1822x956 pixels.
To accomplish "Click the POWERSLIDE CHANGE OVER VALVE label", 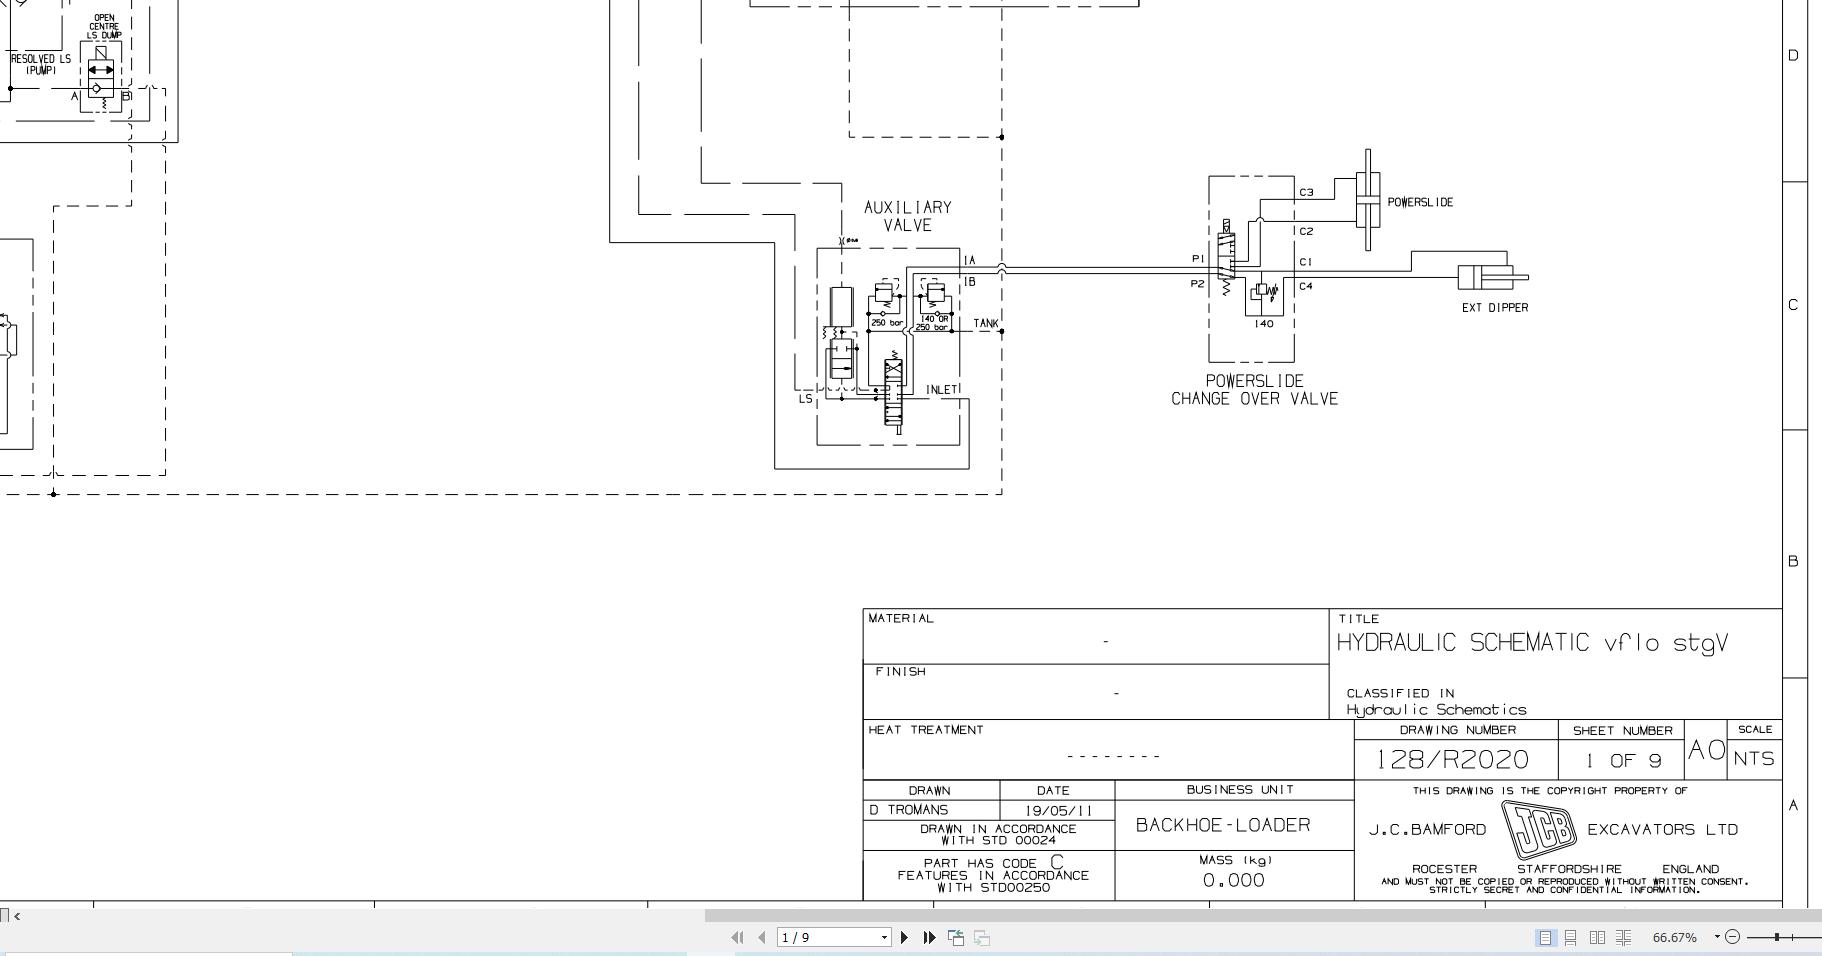I will (1254, 390).
